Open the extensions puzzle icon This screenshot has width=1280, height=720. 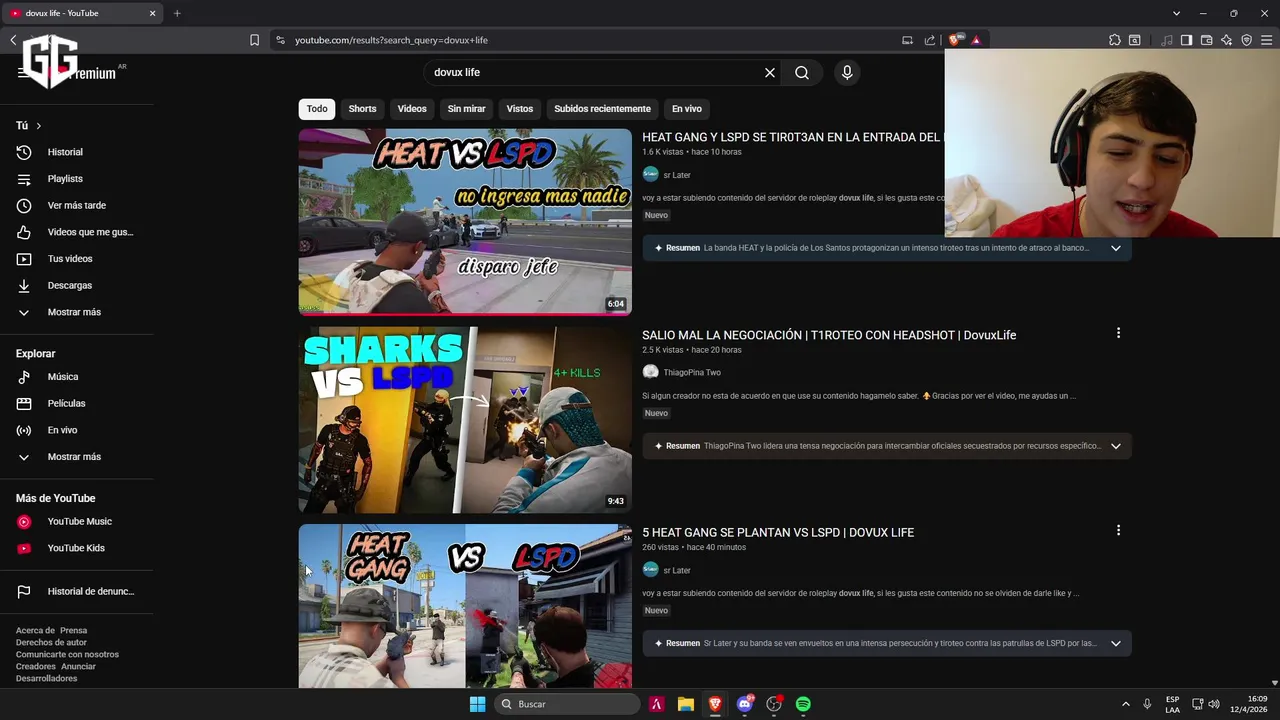click(1115, 40)
